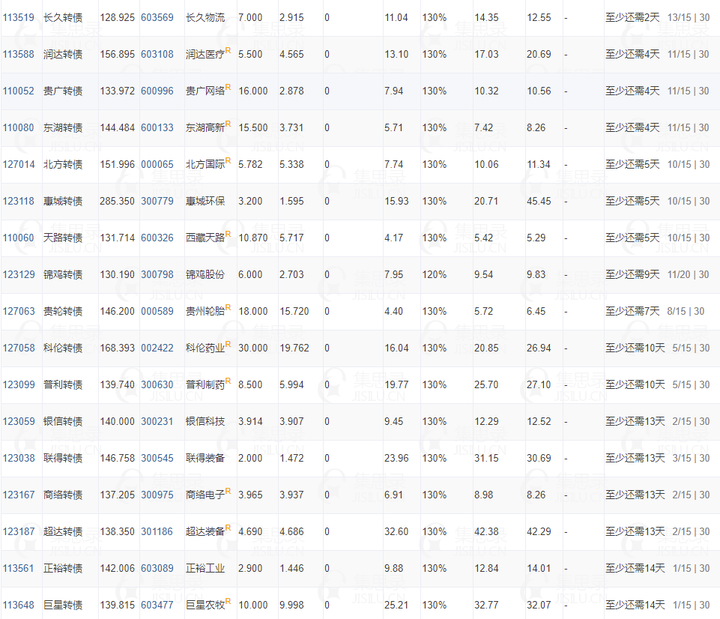Open stock code 300630 link
720x619 pixels.
pyautogui.click(x=157, y=385)
